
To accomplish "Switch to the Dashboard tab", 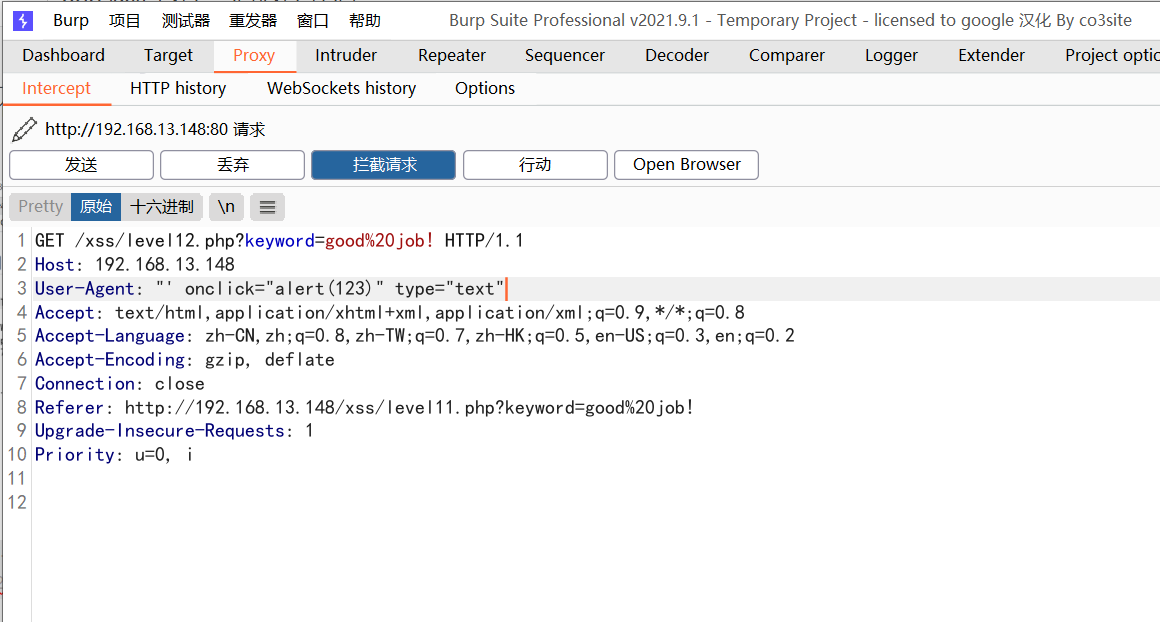I will point(64,55).
